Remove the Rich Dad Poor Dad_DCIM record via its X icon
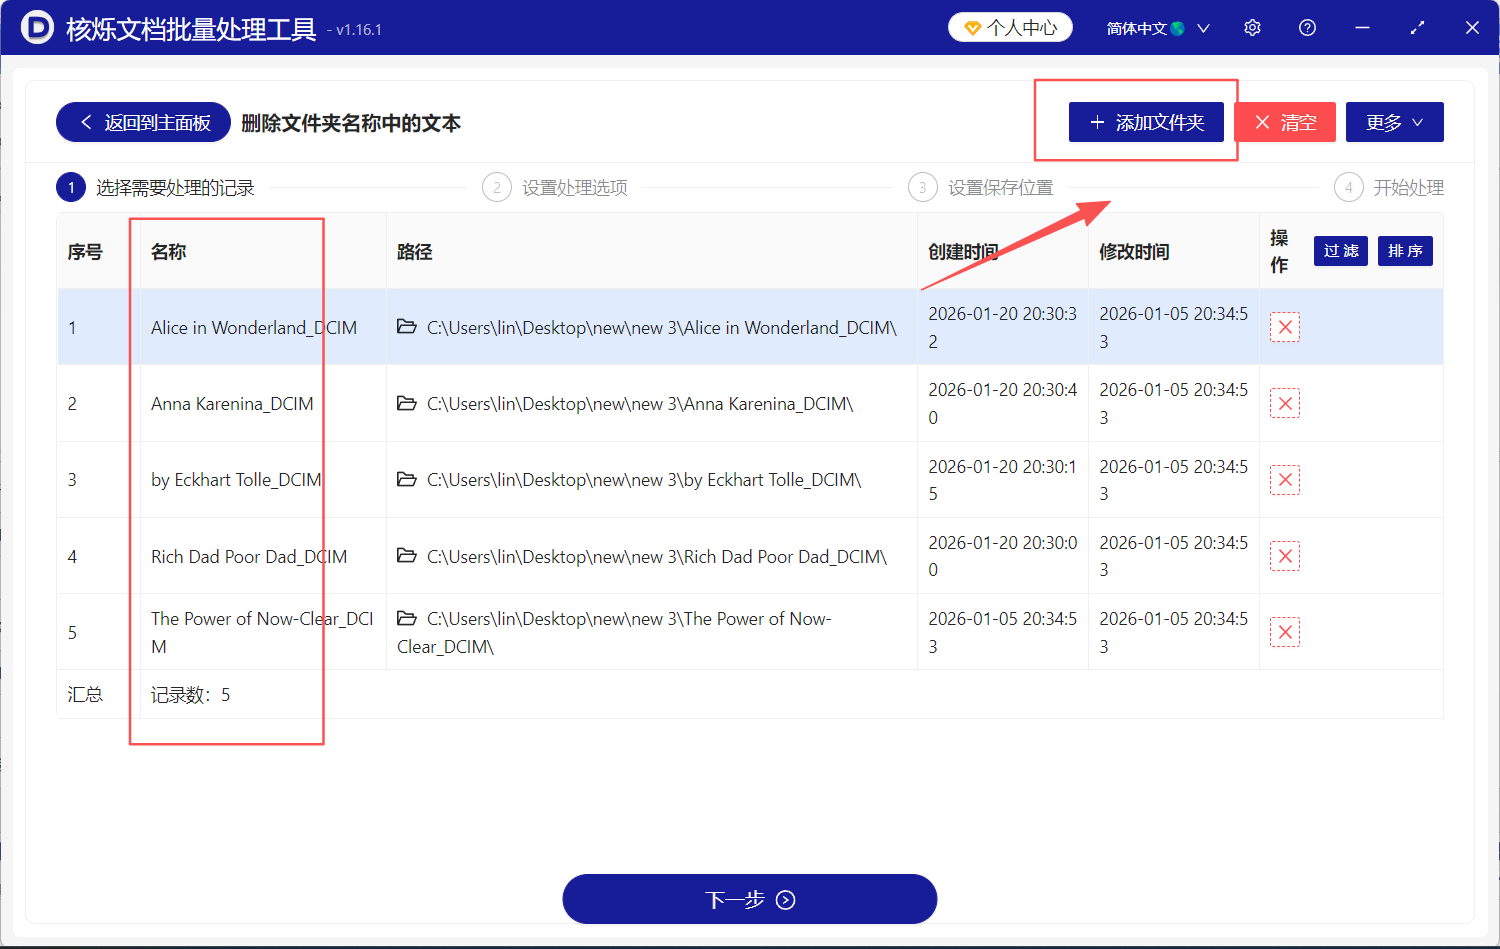1500x949 pixels. coord(1284,555)
